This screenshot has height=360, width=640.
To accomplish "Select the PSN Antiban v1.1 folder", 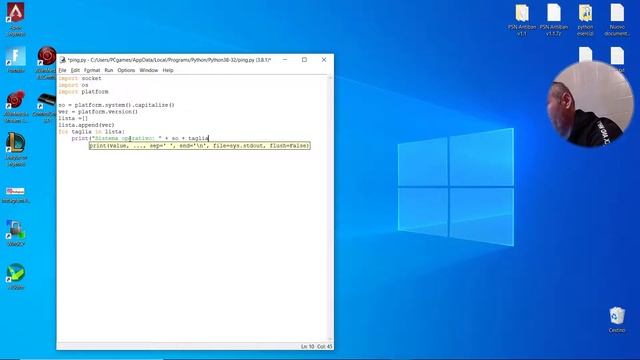I will (522, 20).
